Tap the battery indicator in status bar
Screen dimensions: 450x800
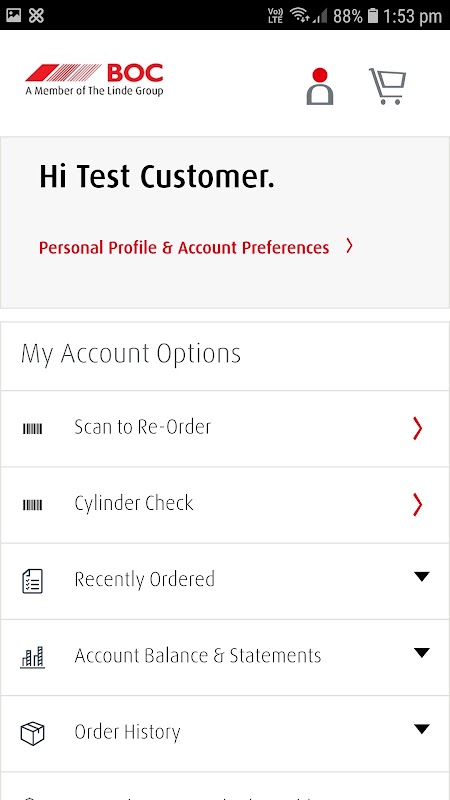pos(373,15)
